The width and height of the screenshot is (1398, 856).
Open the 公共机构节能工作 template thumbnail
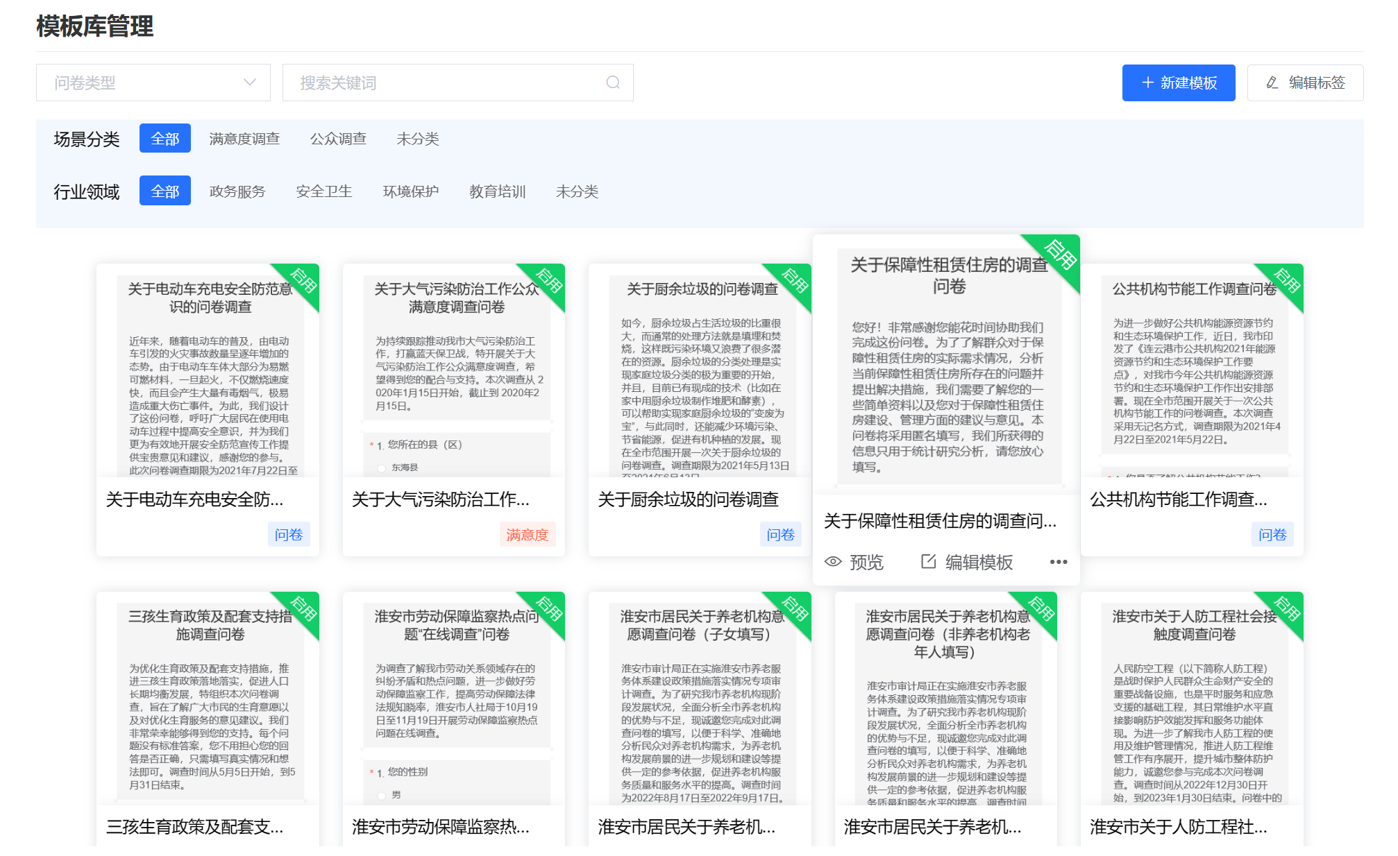(1192, 370)
